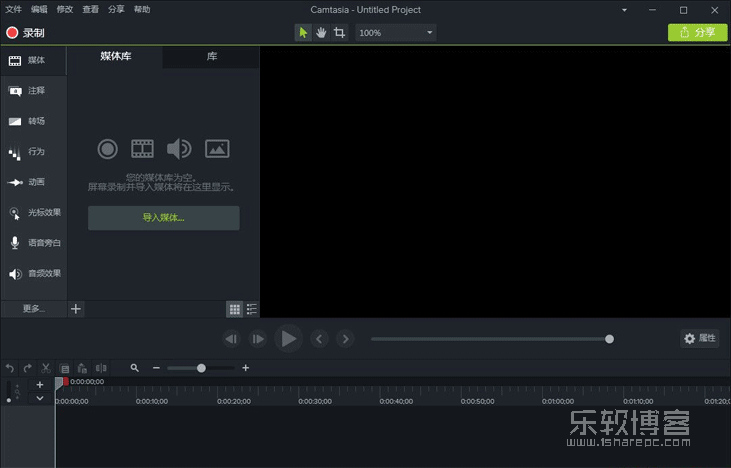The width and height of the screenshot is (731, 468).
Task: Click the picture icon in media bin
Action: coord(217,149)
